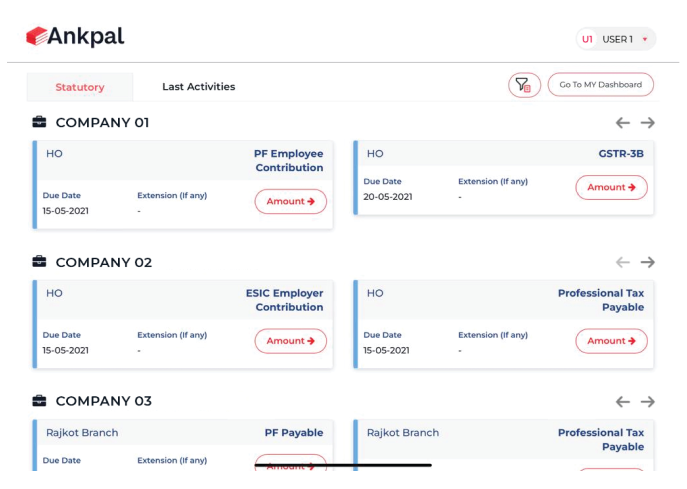
Task: Expand the USER 1 dropdown arrow
Action: pyautogui.click(x=645, y=39)
